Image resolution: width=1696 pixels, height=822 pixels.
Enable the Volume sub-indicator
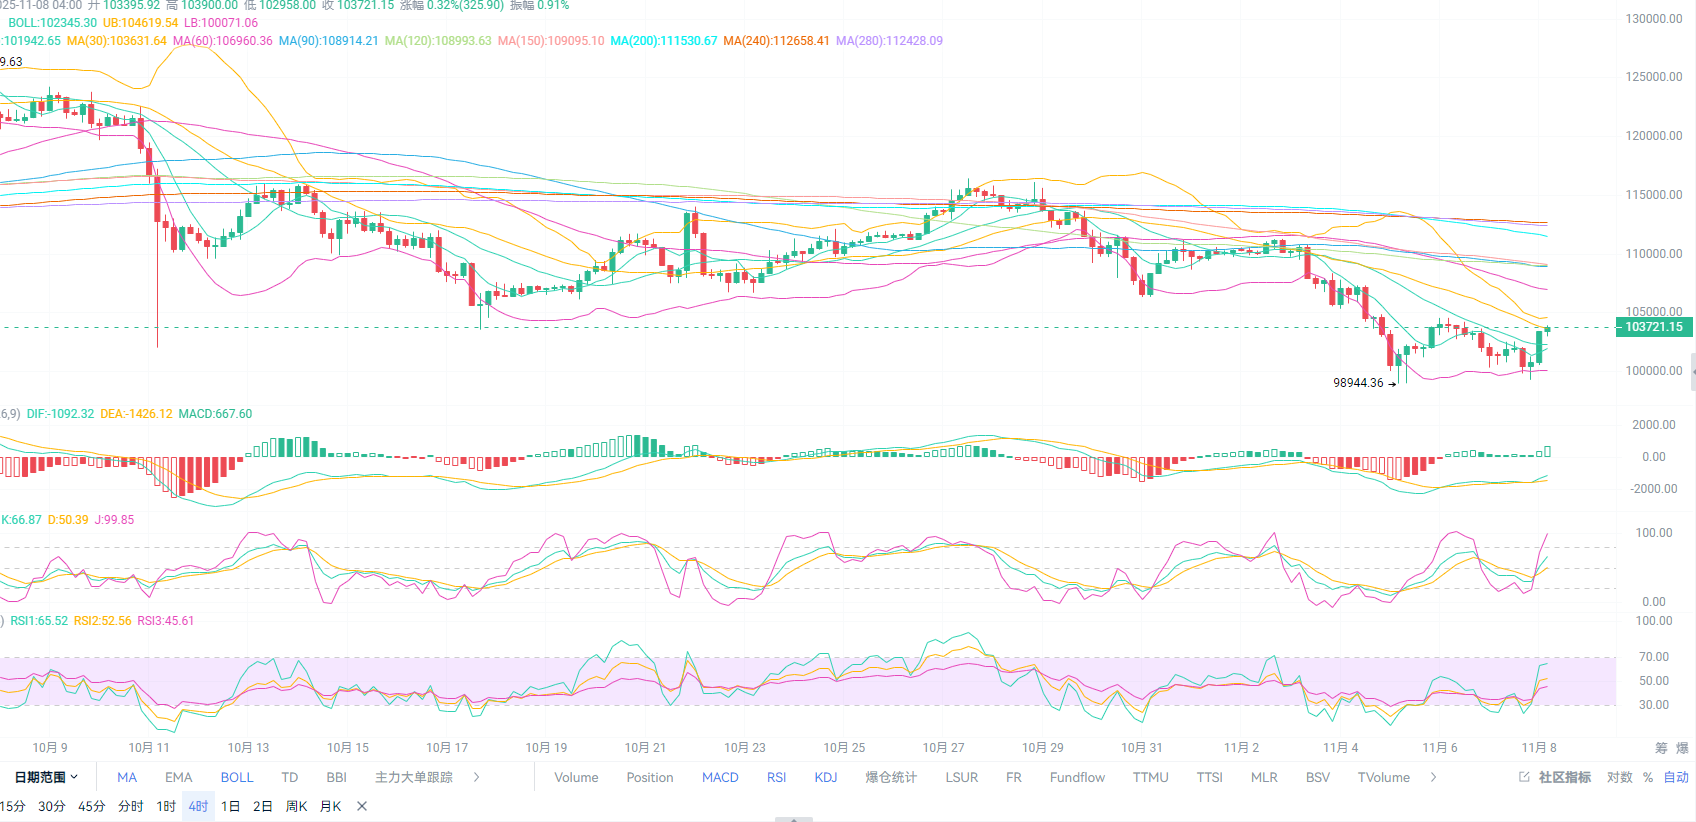(576, 777)
